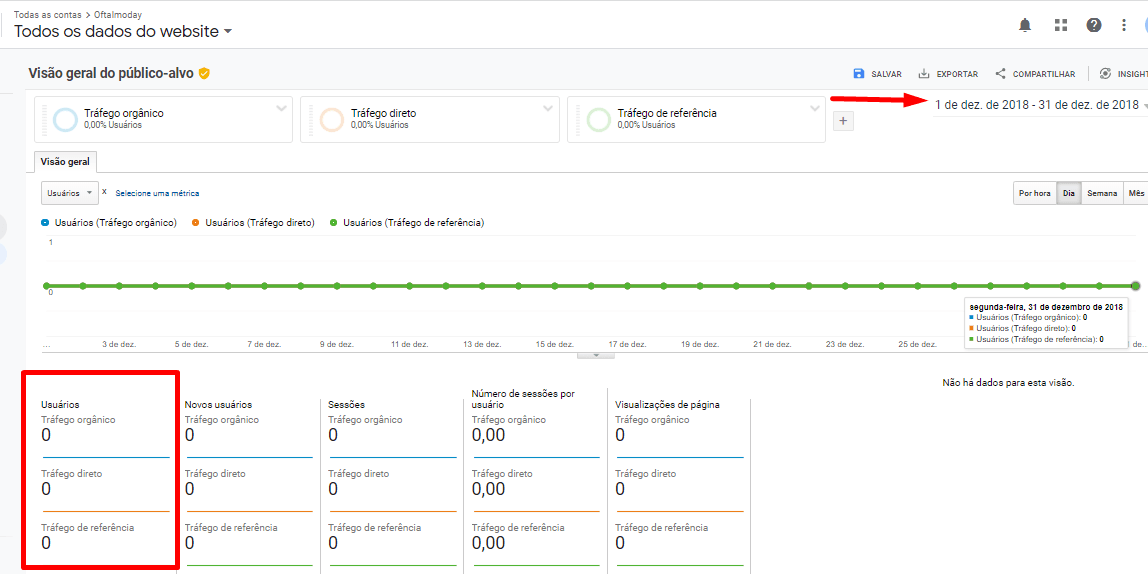Open the notifications bell
Viewport: 1148px width, 574px height.
(1025, 25)
